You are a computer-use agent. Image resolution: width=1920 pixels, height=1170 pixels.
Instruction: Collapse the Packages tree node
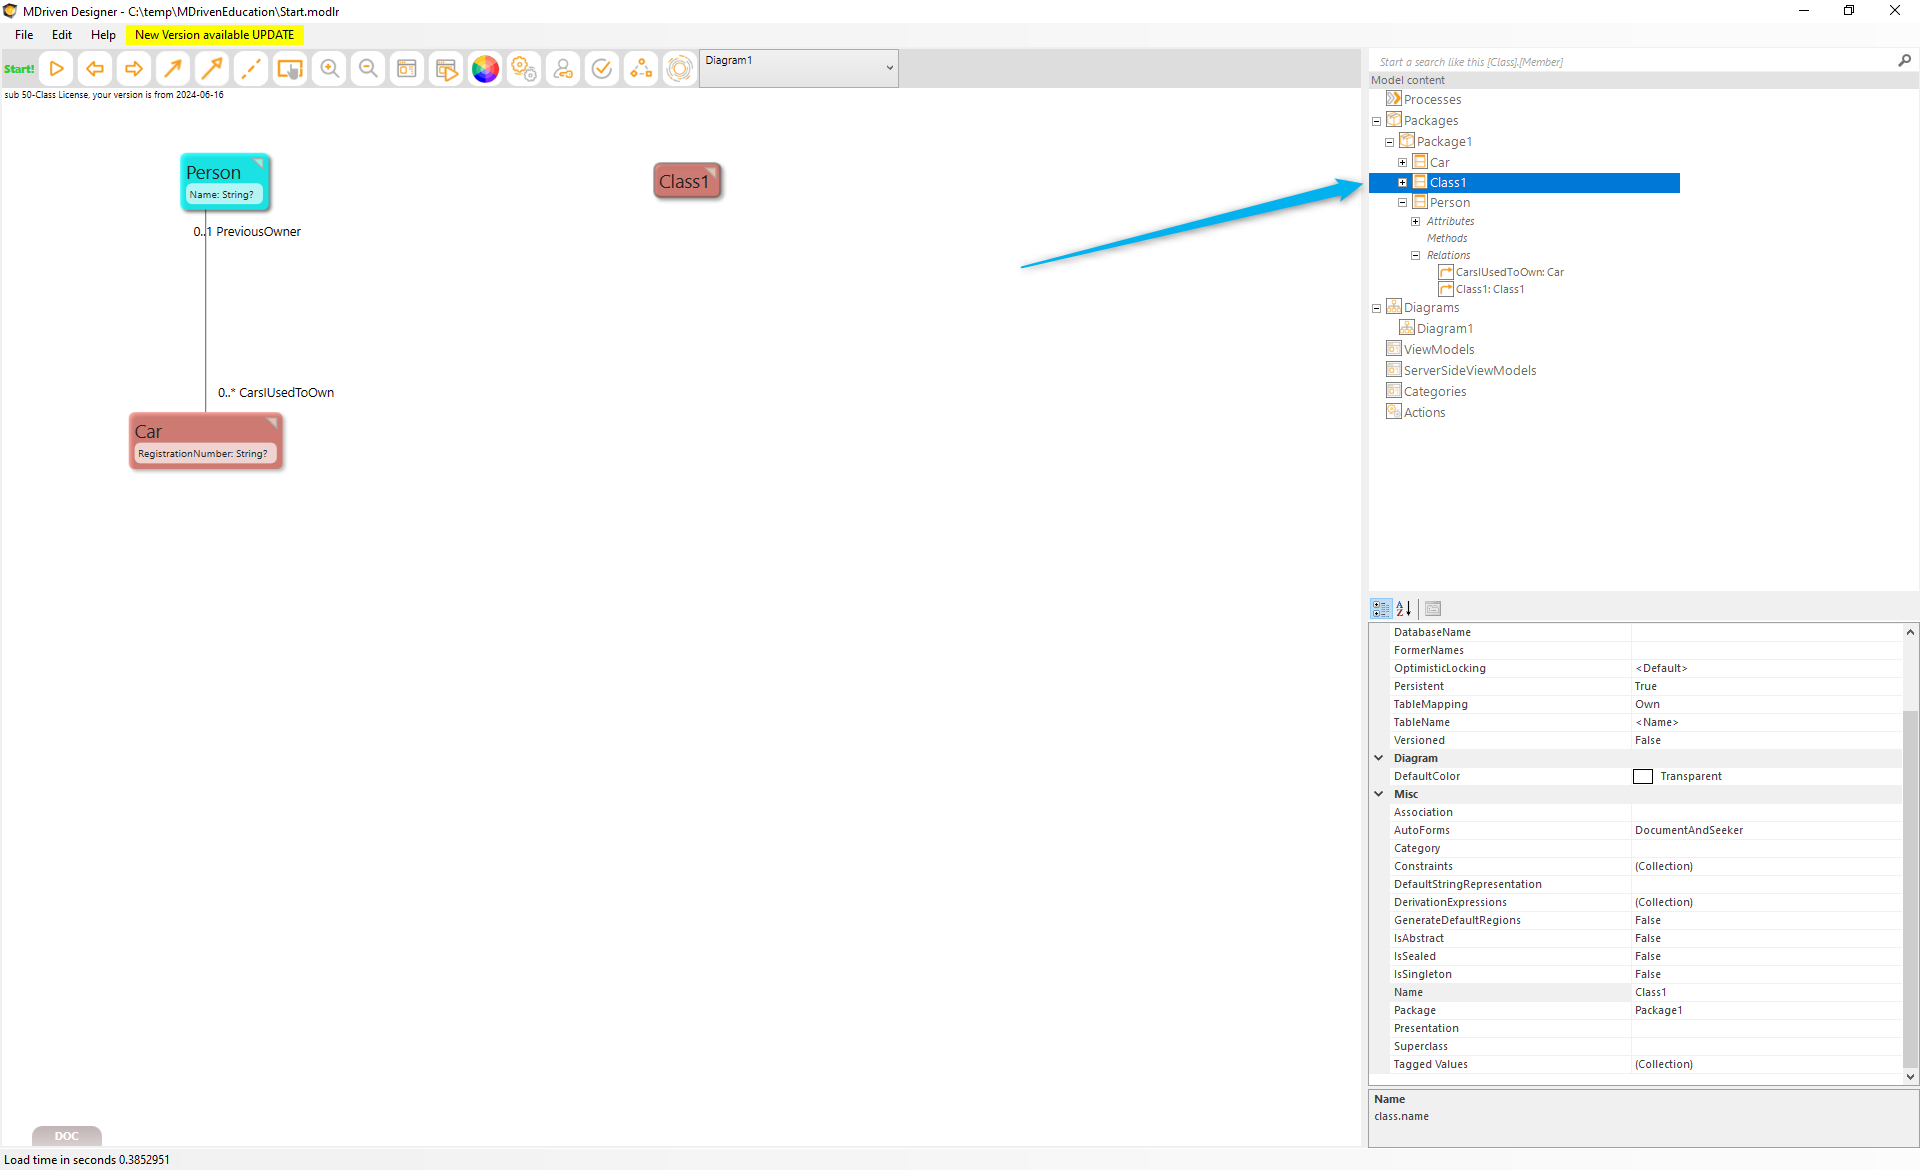1376,121
